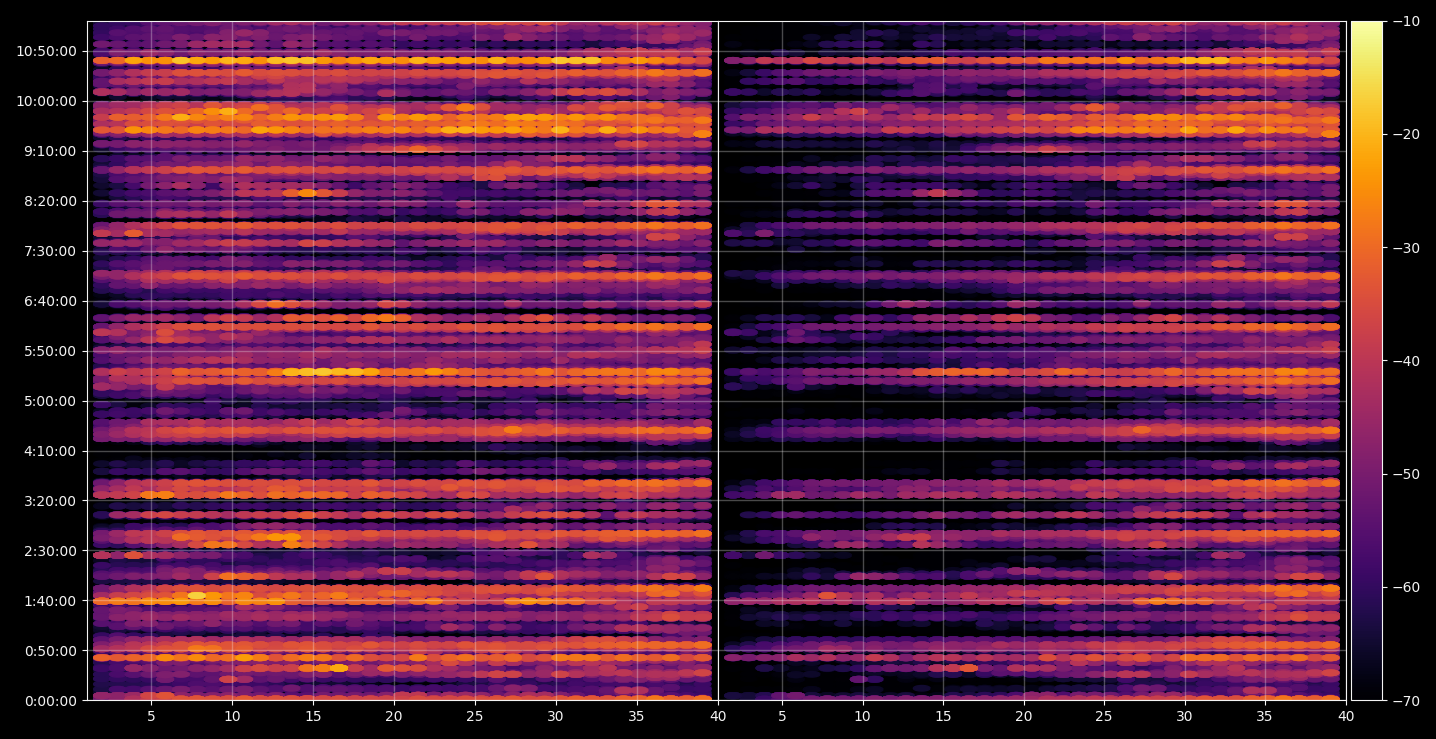This screenshot has height=739, width=1436.
Task: Click x-axis tick 25 of the left heatmap
Action: point(475,717)
